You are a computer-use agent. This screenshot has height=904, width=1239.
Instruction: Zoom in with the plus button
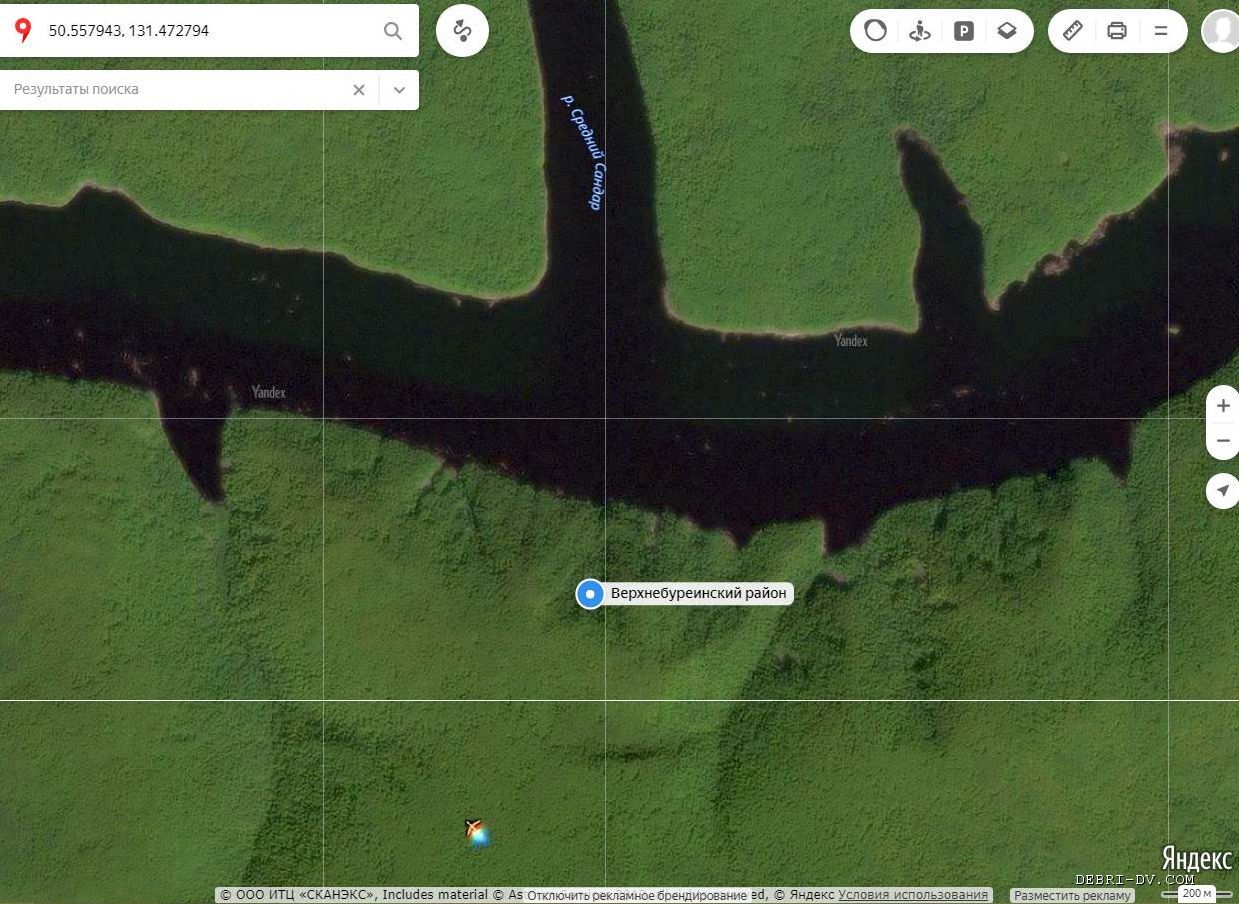click(1222, 406)
